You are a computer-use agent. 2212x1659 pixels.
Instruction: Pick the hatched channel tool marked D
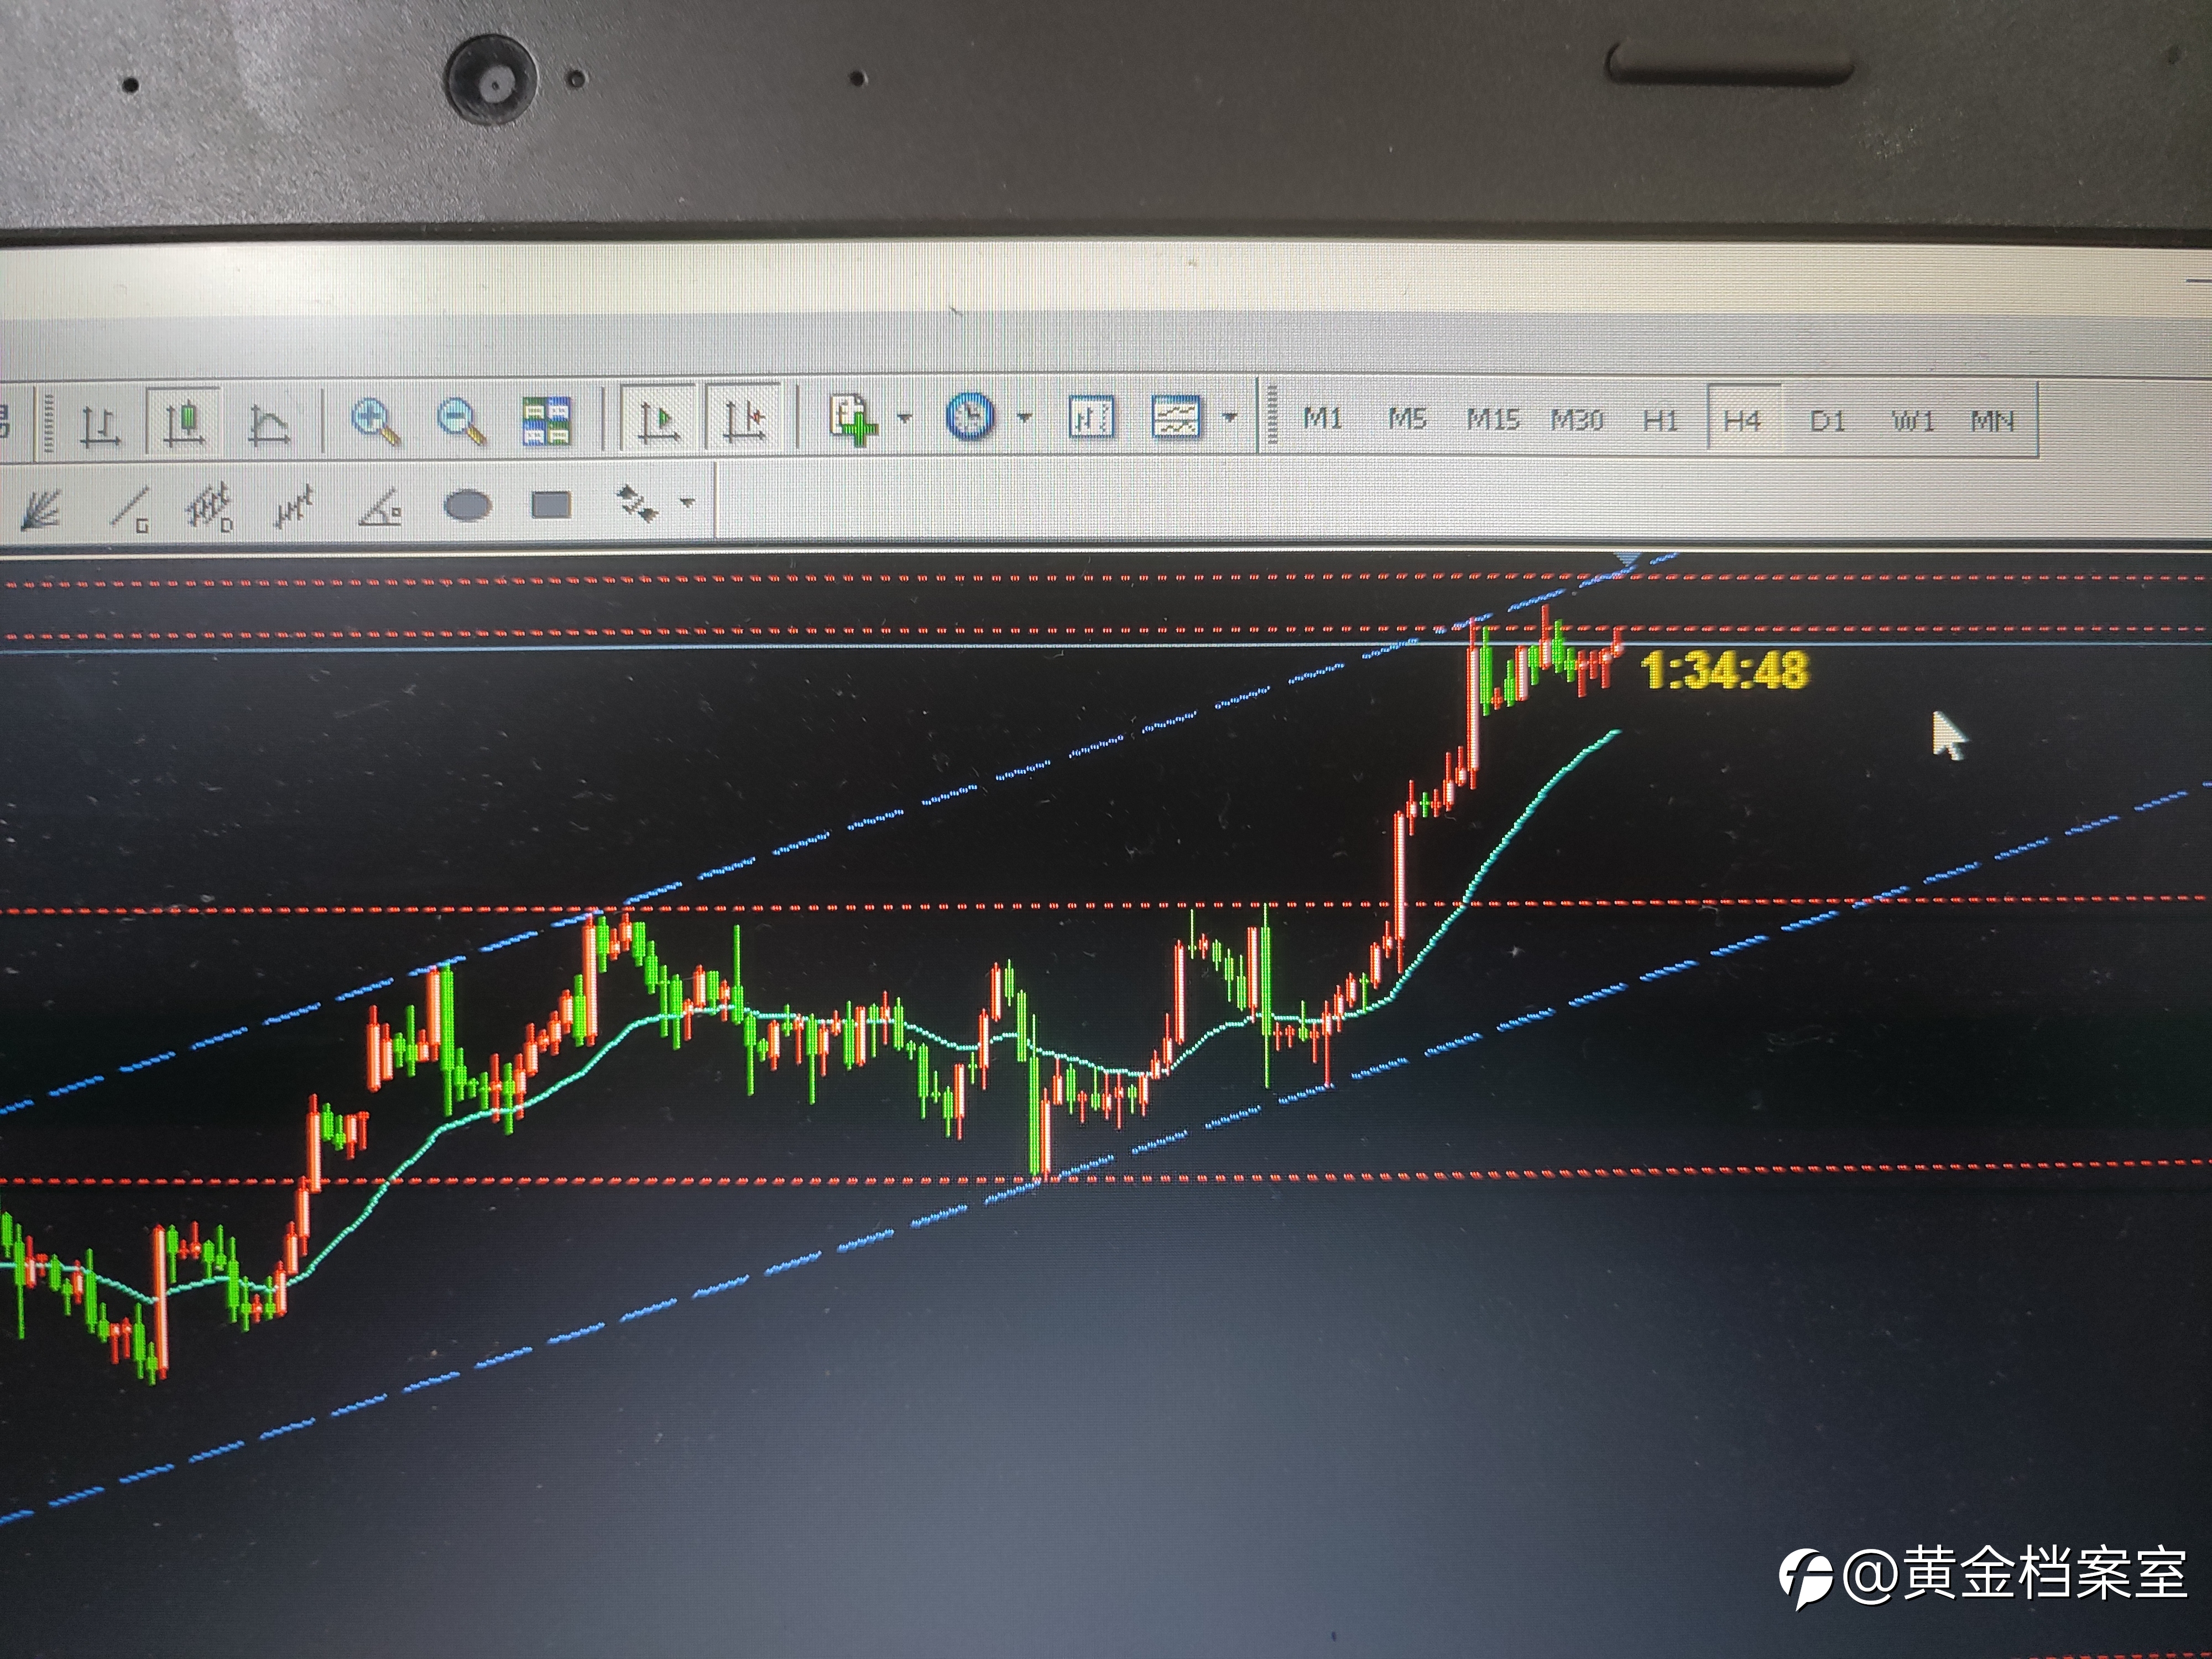coord(210,506)
